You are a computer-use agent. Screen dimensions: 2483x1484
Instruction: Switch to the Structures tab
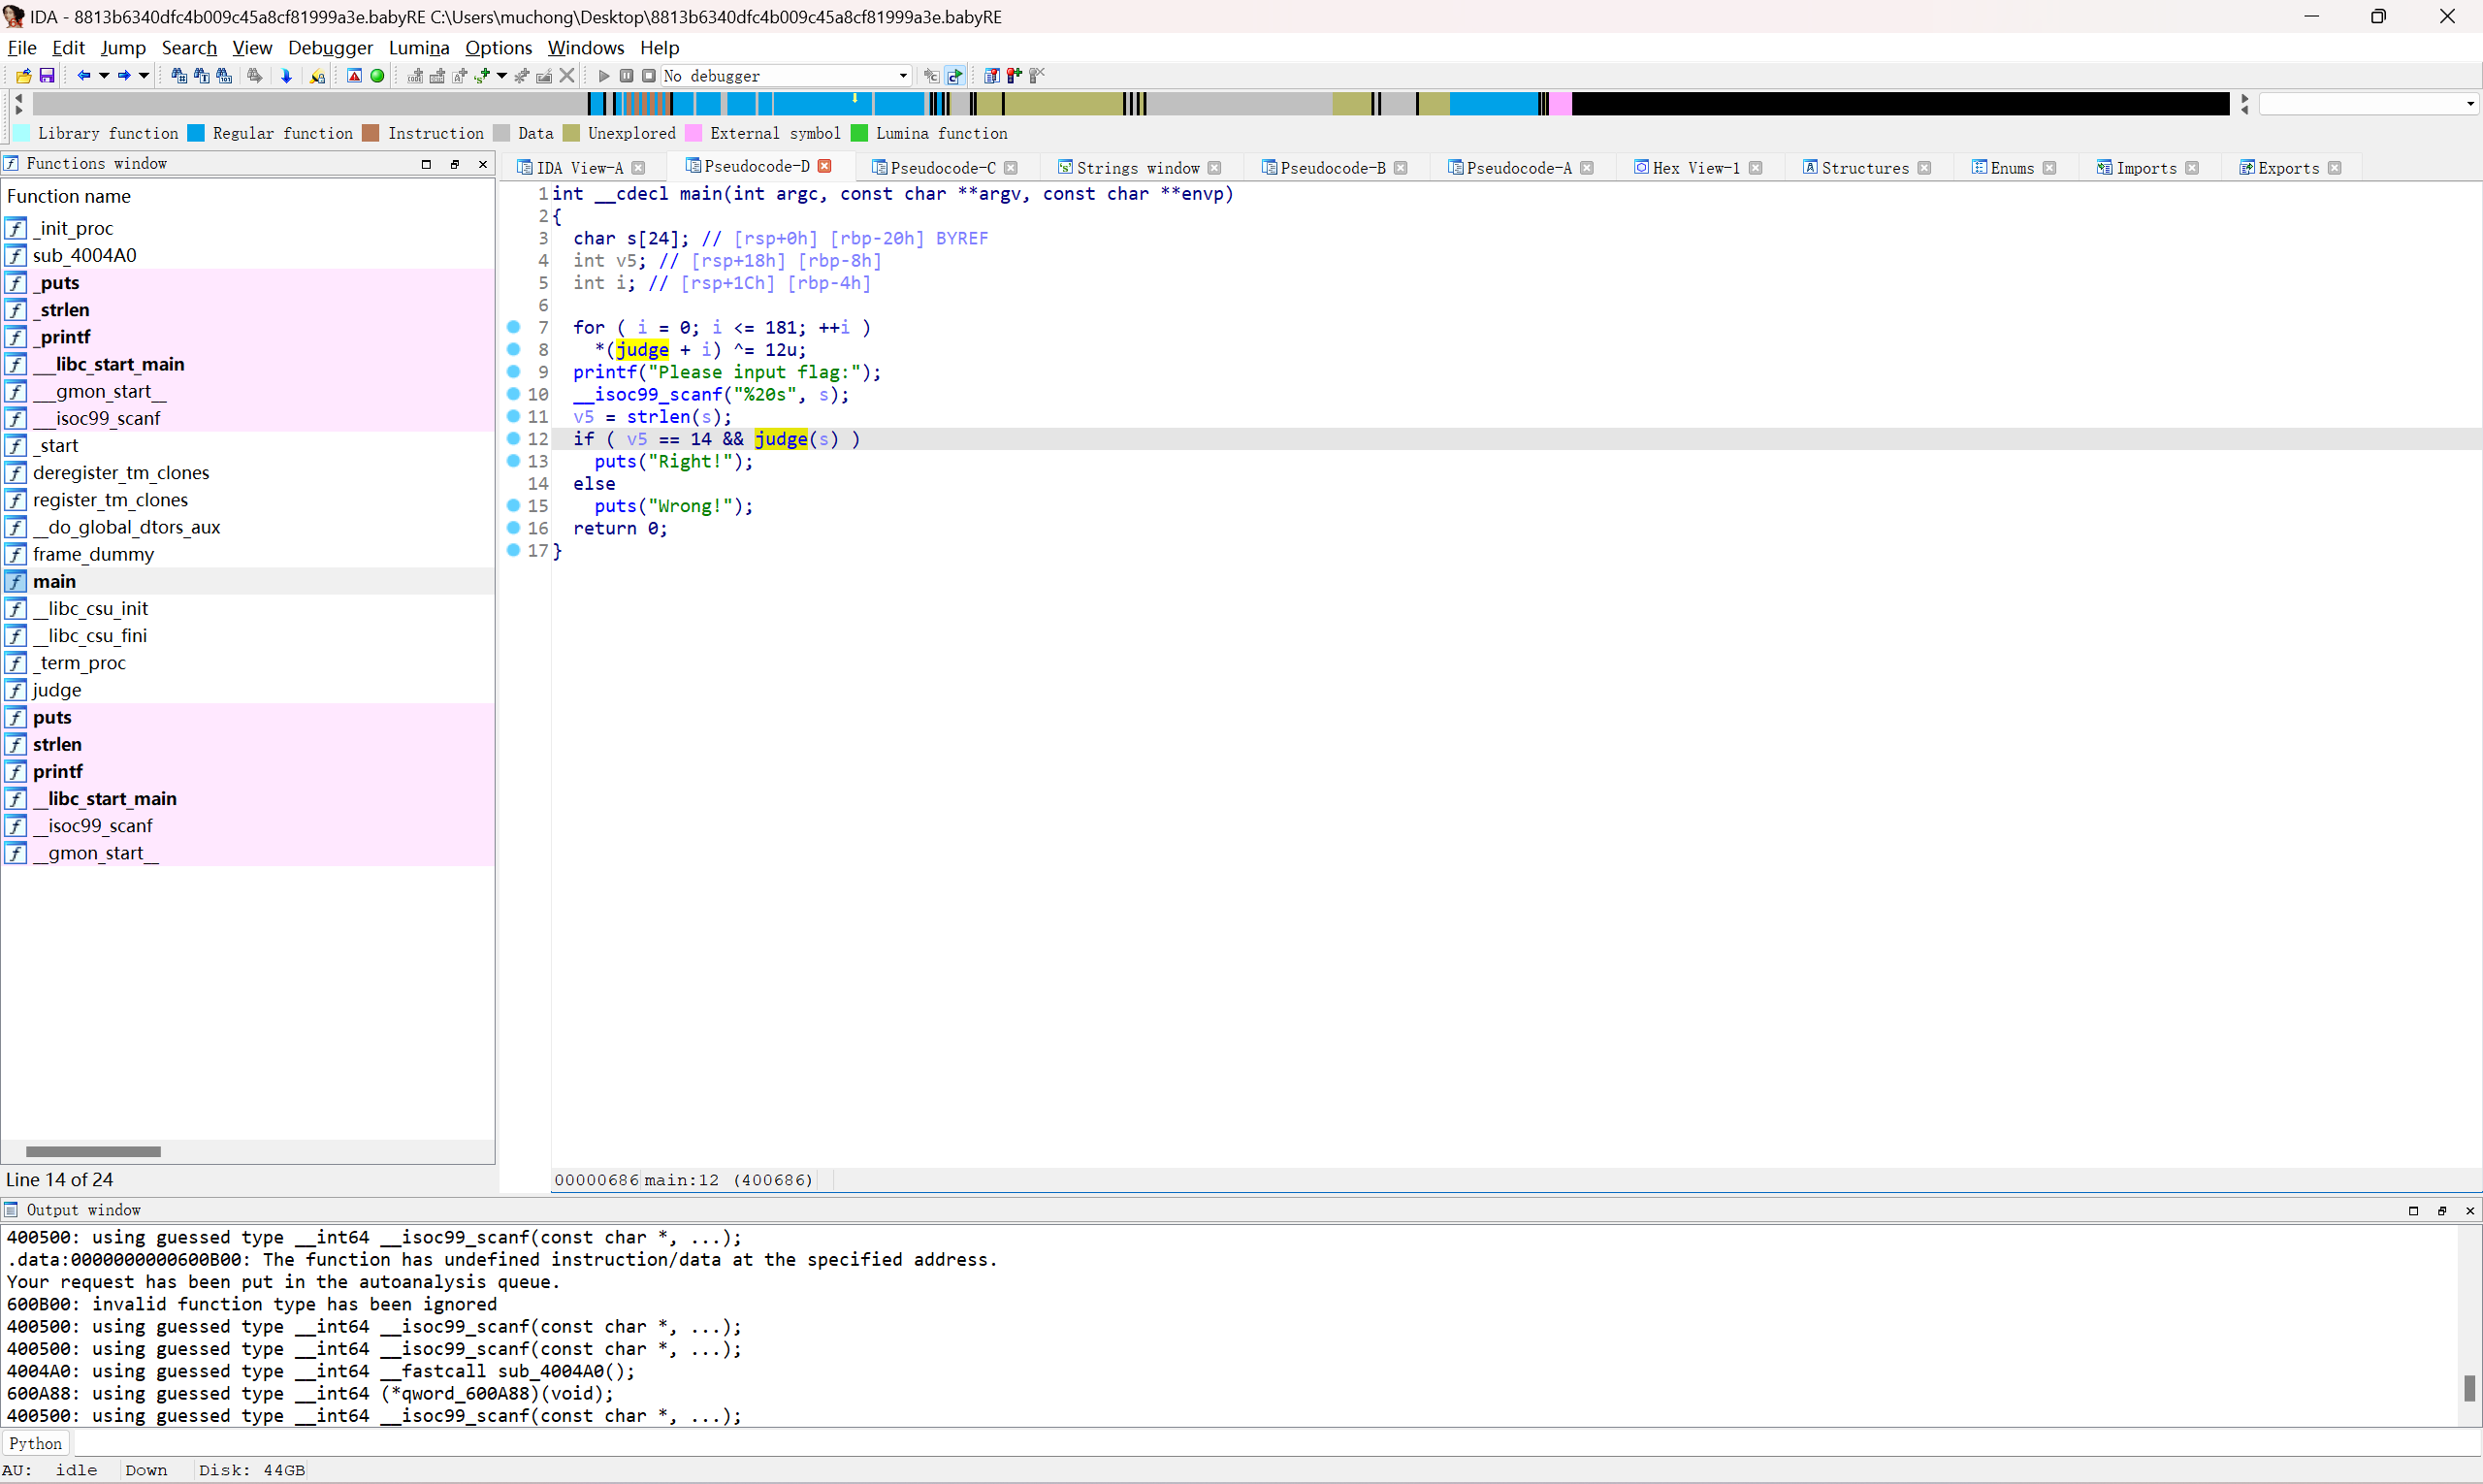1865,168
